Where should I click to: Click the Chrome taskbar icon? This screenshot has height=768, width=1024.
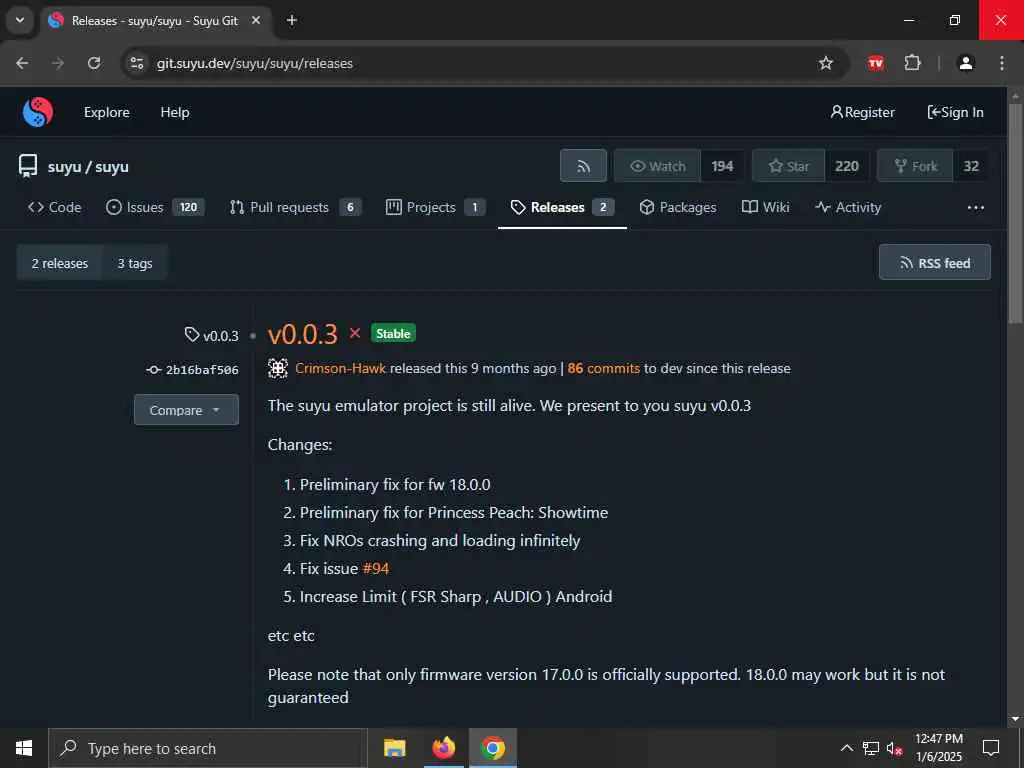493,748
